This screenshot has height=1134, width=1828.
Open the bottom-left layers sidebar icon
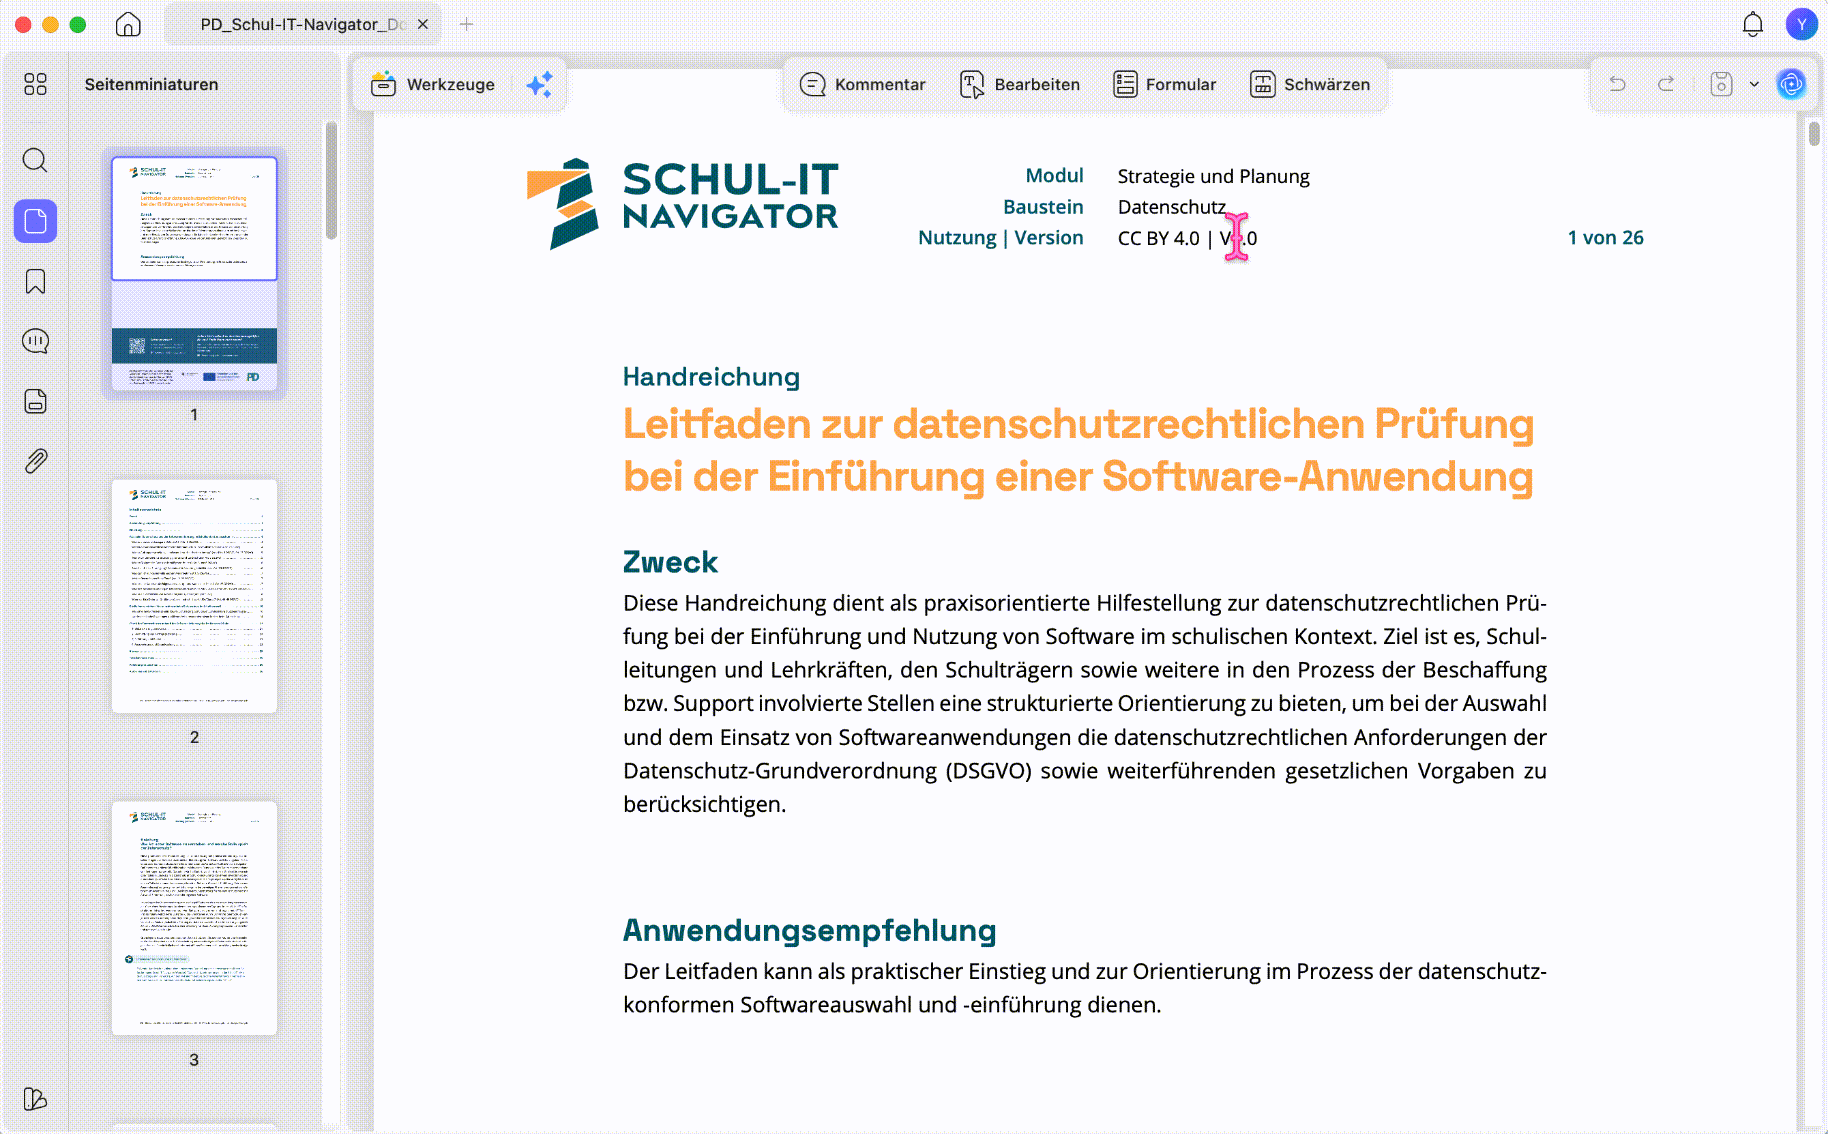[x=35, y=1099]
